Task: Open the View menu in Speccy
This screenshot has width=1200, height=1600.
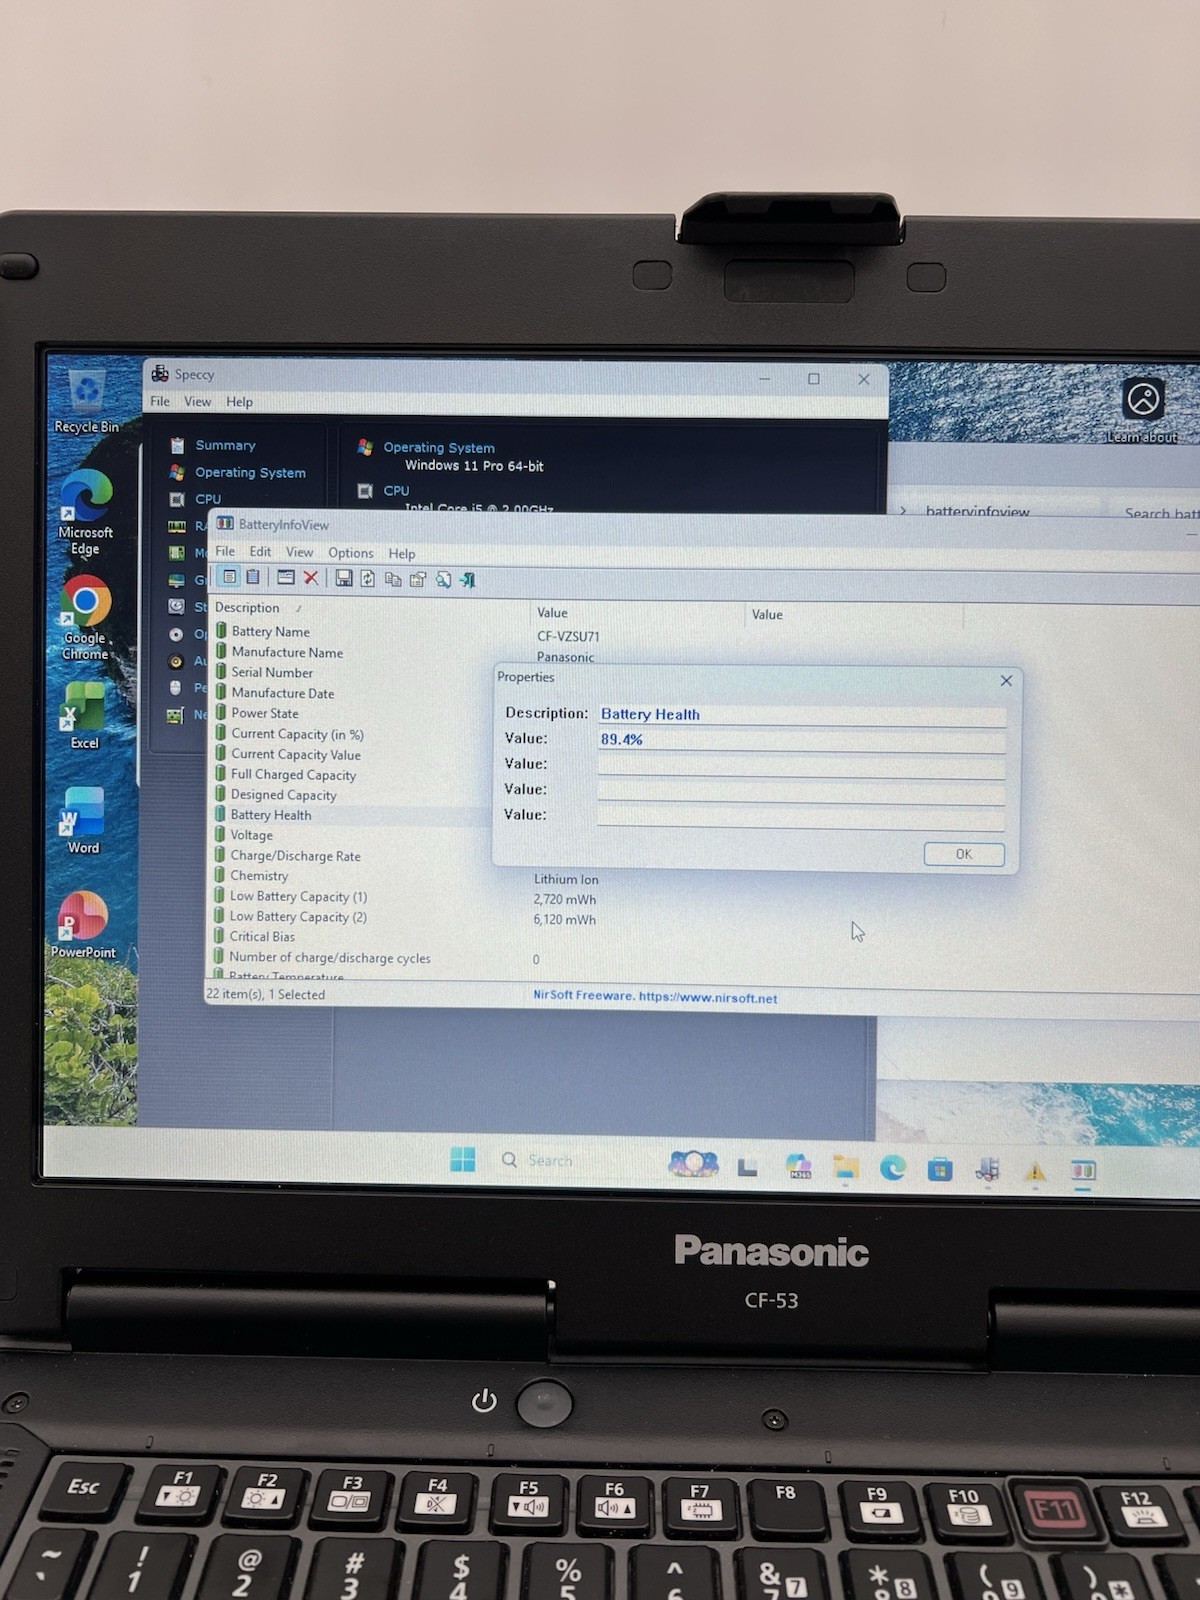Action: 197,401
